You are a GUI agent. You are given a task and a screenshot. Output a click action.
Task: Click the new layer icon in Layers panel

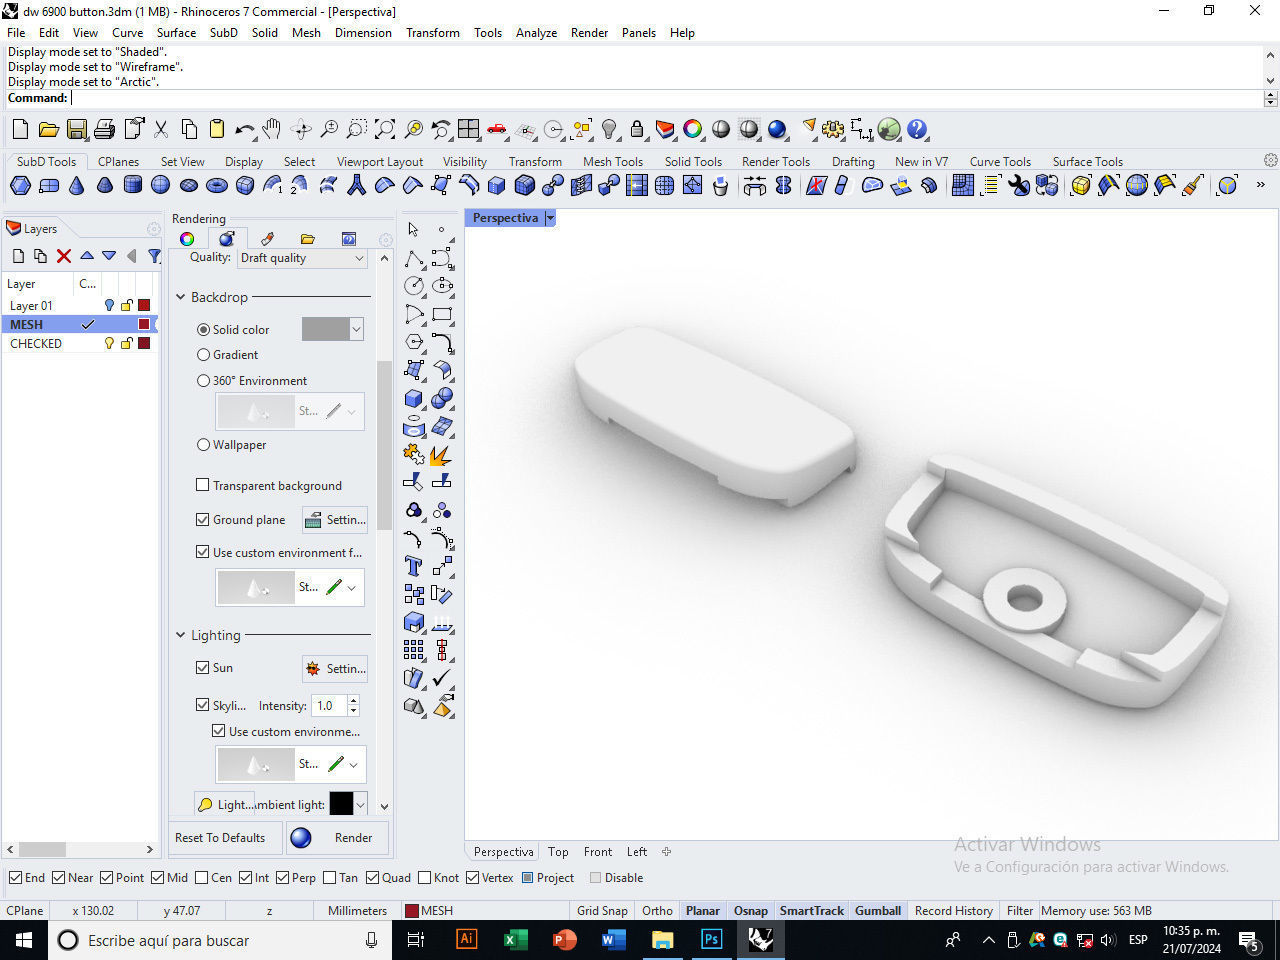point(18,256)
